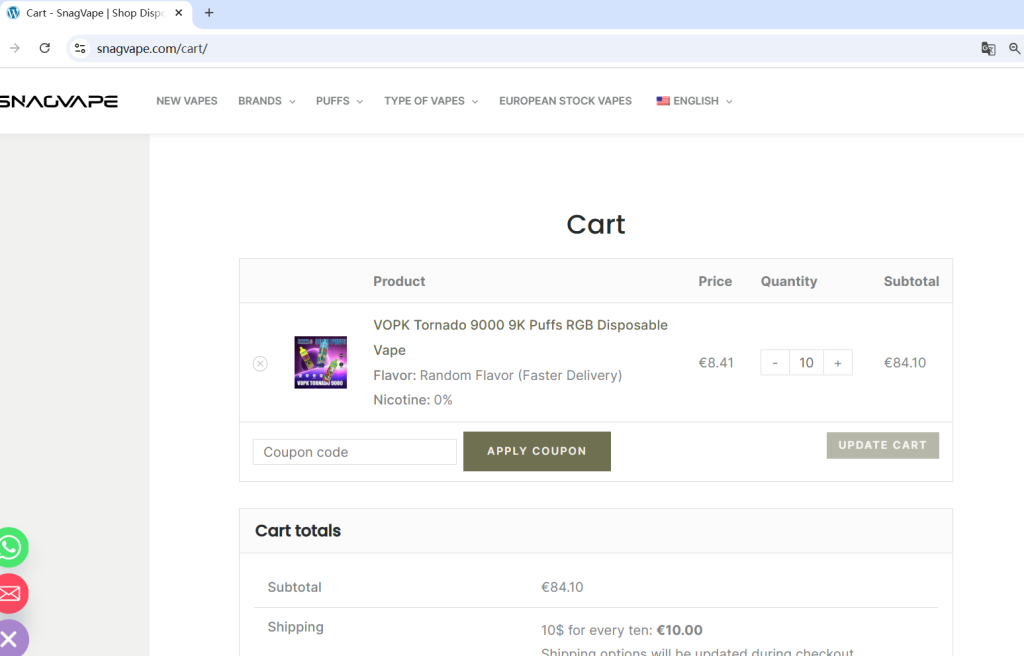The image size is (1024, 656).
Task: Click the browser forward arrow
Action: [14, 48]
